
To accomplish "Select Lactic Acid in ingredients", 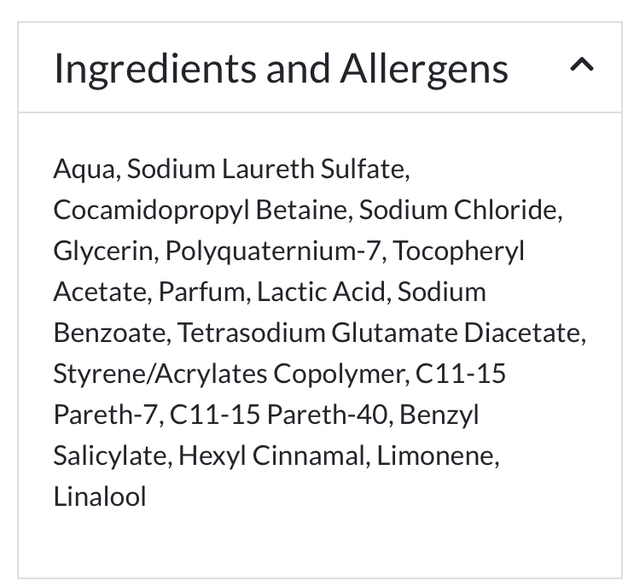I will [323, 292].
